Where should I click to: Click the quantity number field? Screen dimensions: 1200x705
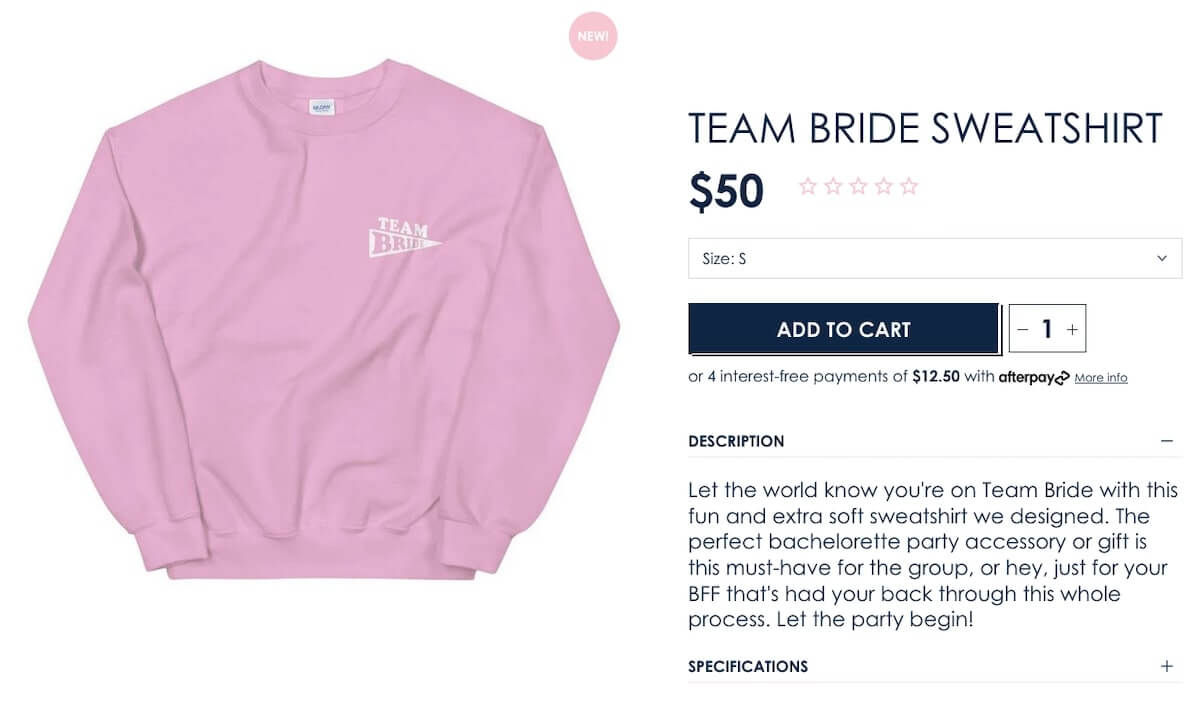point(1047,329)
